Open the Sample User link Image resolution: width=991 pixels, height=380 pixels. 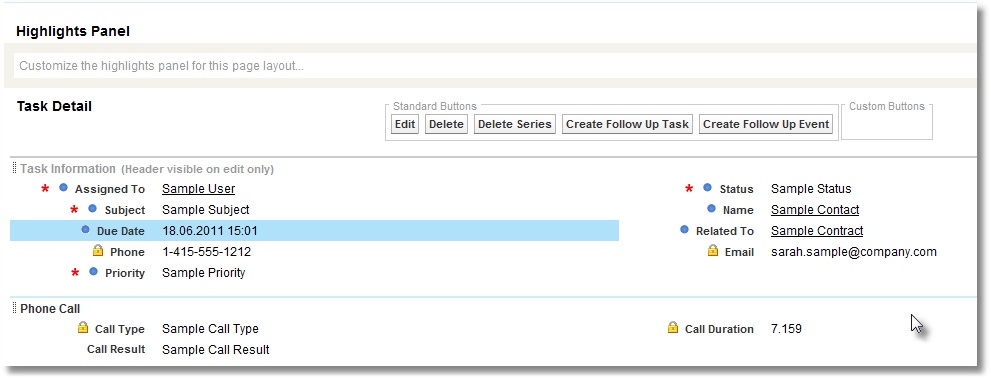(x=198, y=189)
